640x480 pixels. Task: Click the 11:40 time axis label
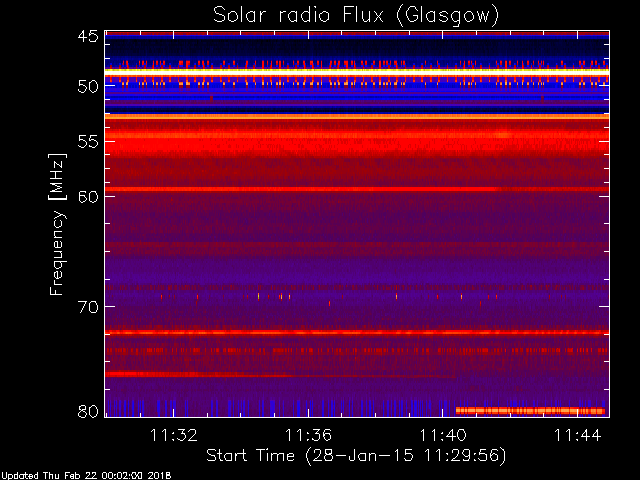pyautogui.click(x=443, y=435)
